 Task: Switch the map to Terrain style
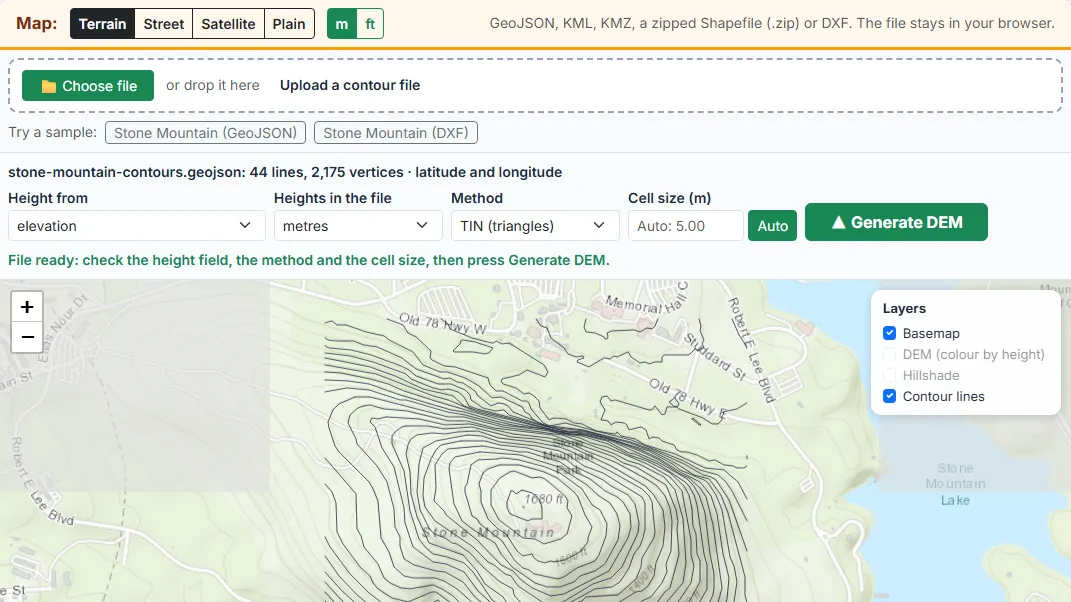click(x=102, y=24)
